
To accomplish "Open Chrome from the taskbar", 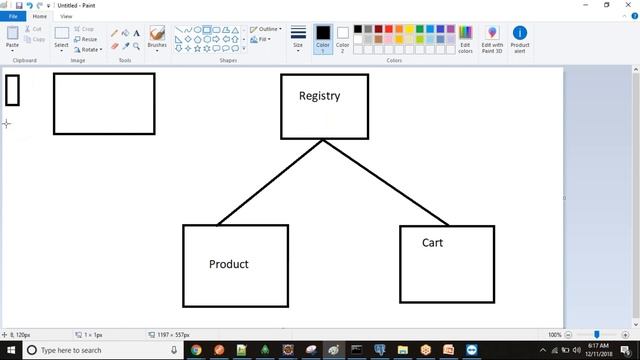I will point(196,350).
